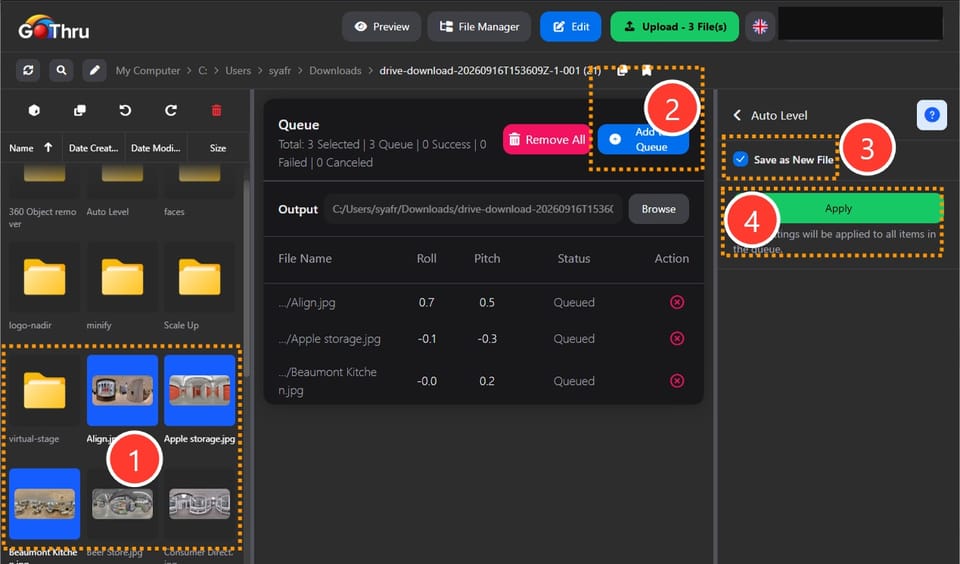Click the Pitch value -0.3
960x564 pixels.
pos(487,339)
